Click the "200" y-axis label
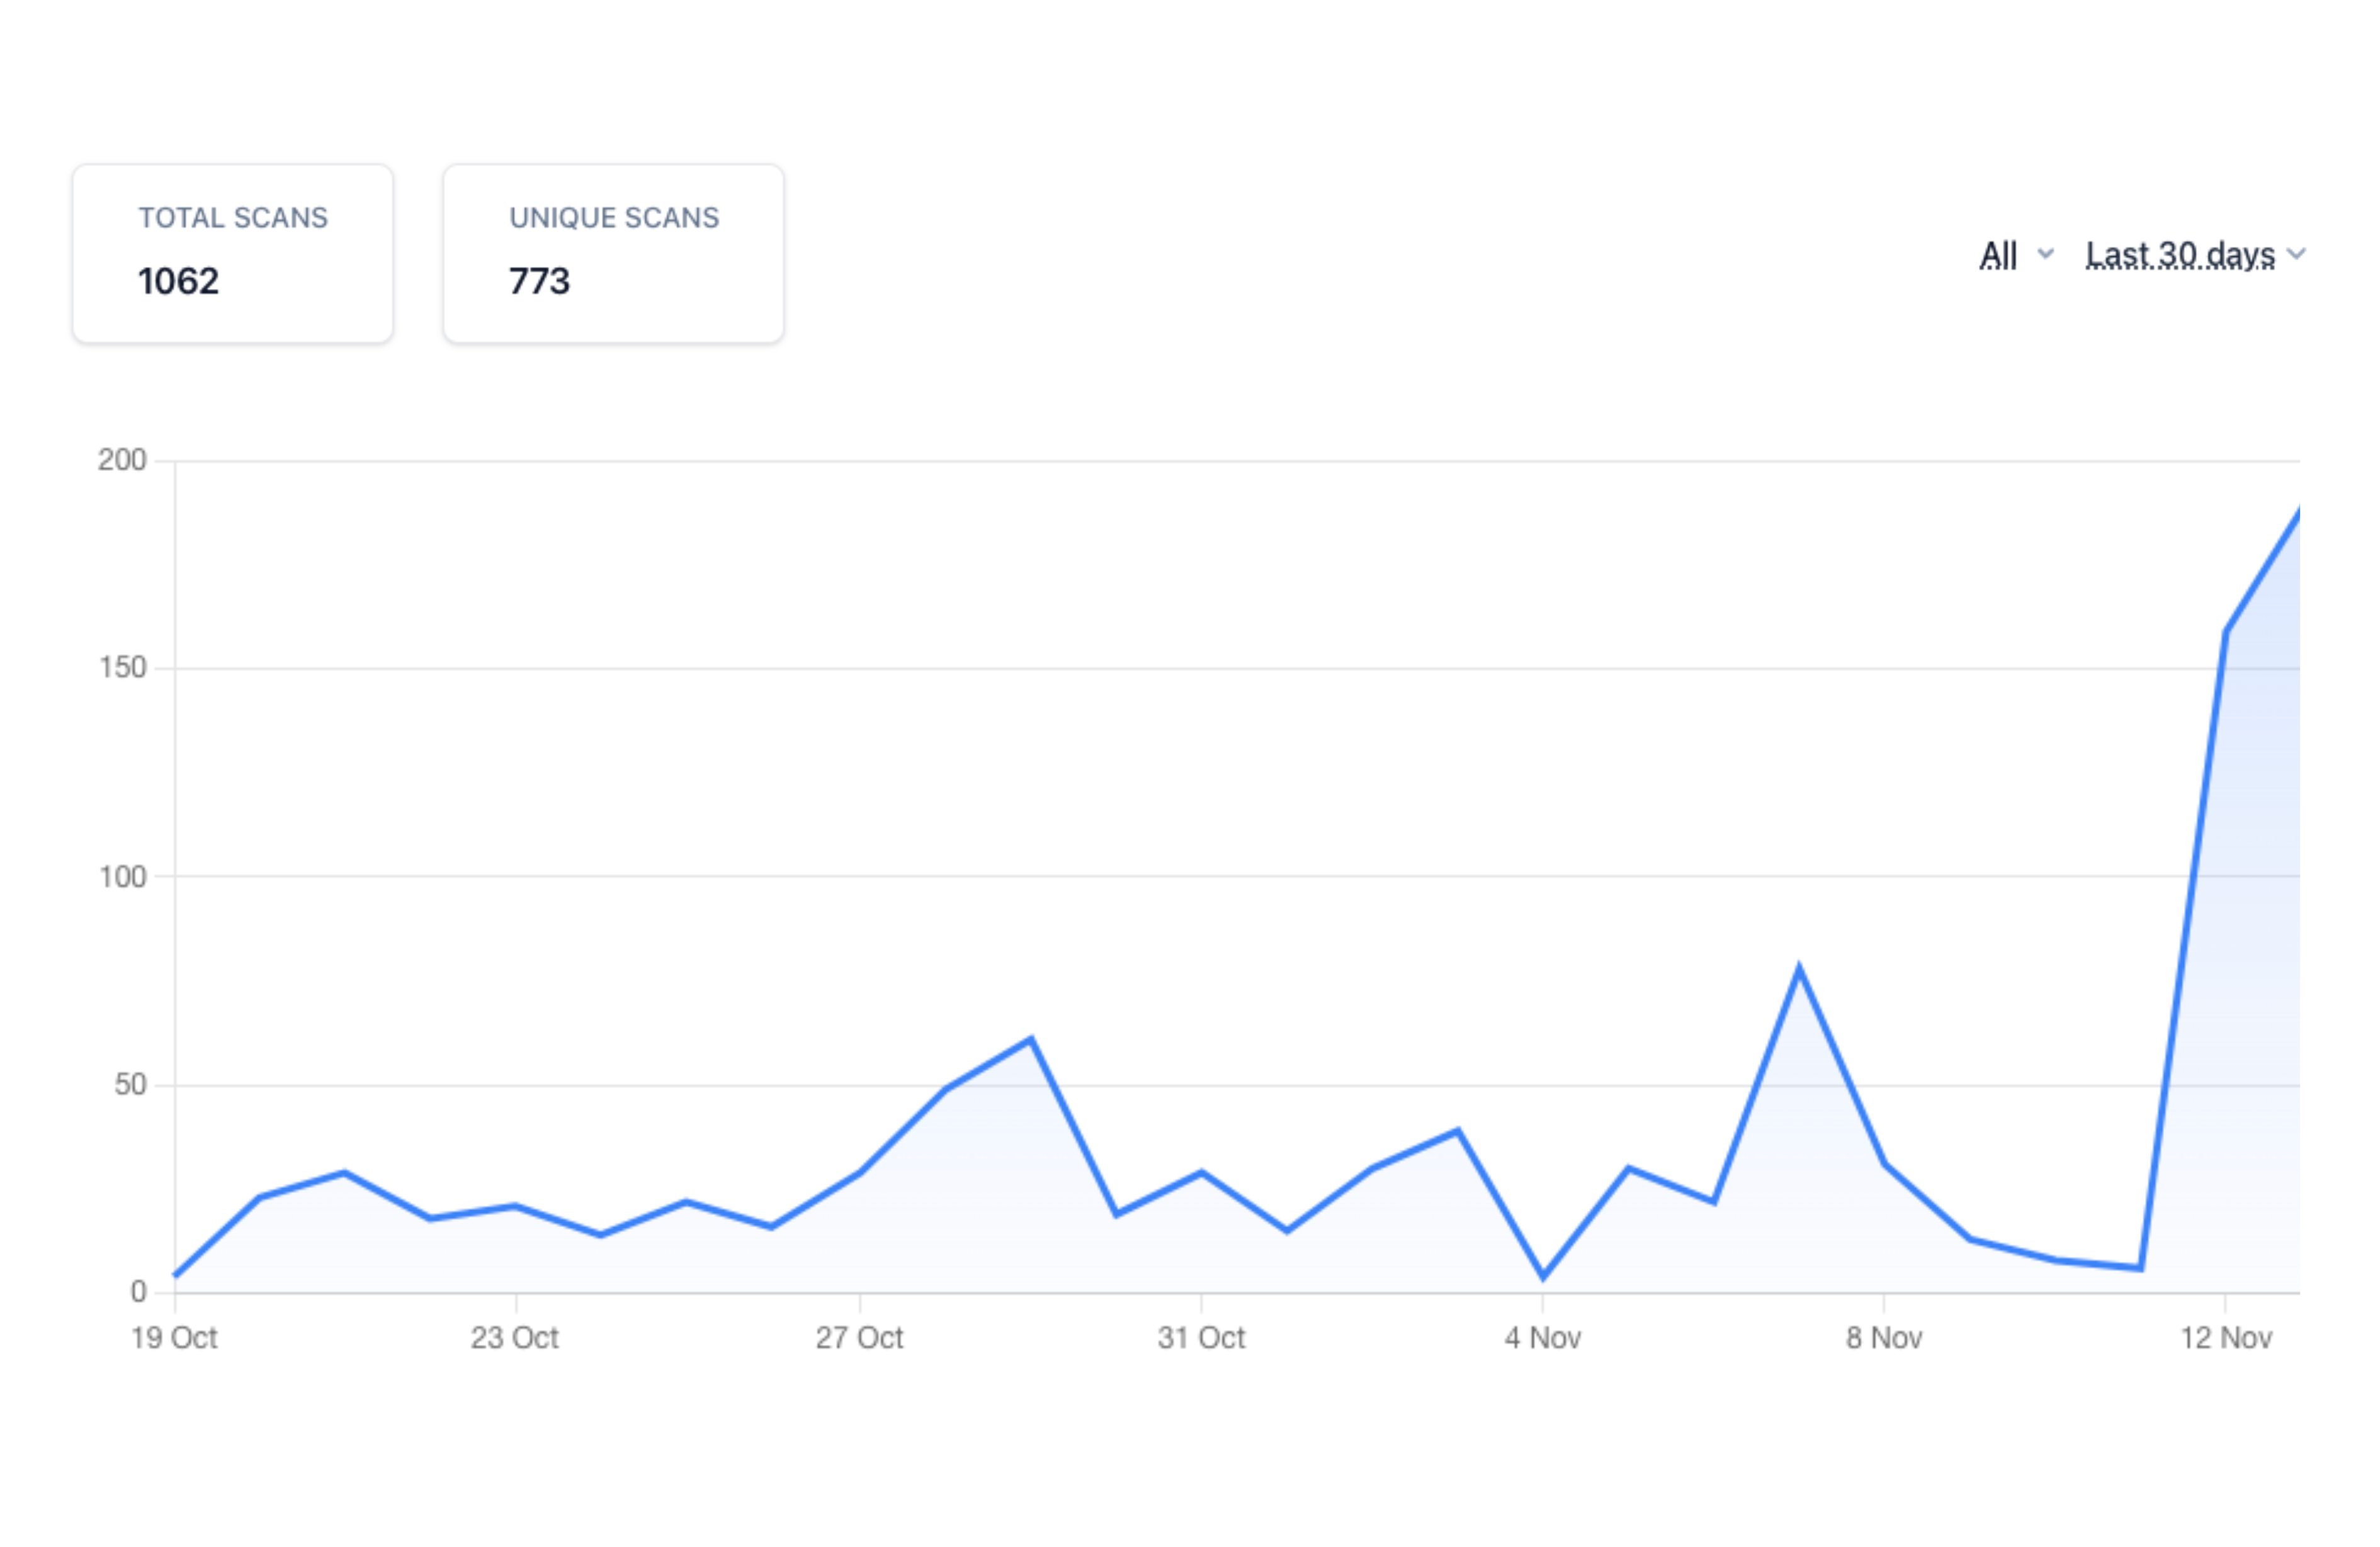The height and width of the screenshot is (1547, 2380). (122, 460)
